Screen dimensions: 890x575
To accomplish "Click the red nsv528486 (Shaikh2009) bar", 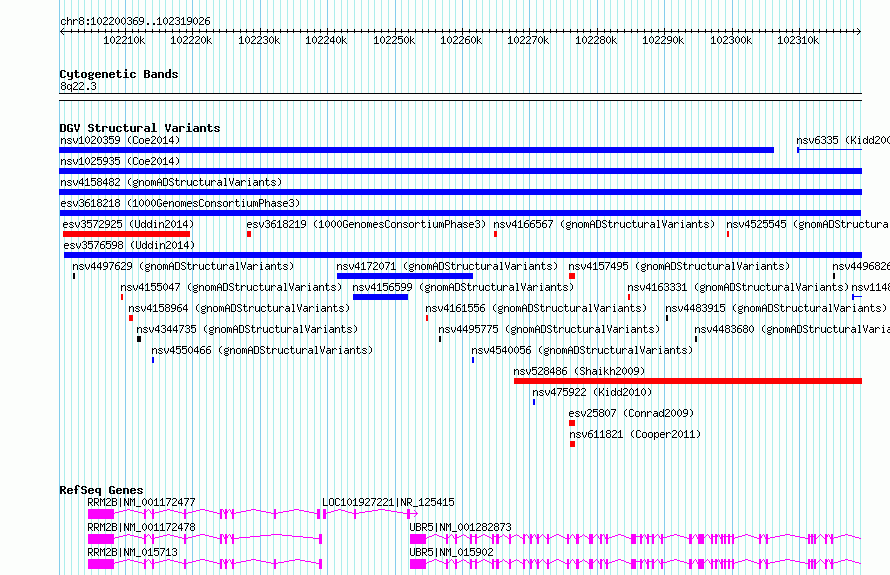I will (688, 381).
